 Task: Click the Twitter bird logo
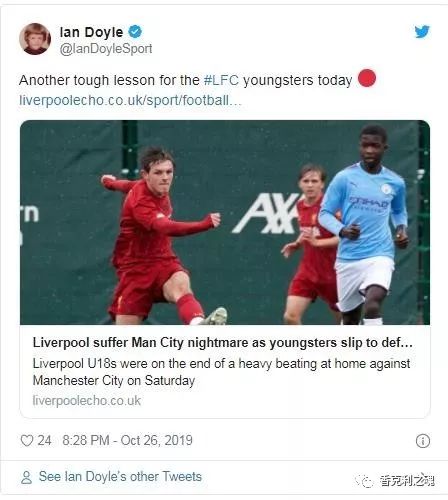point(422,32)
